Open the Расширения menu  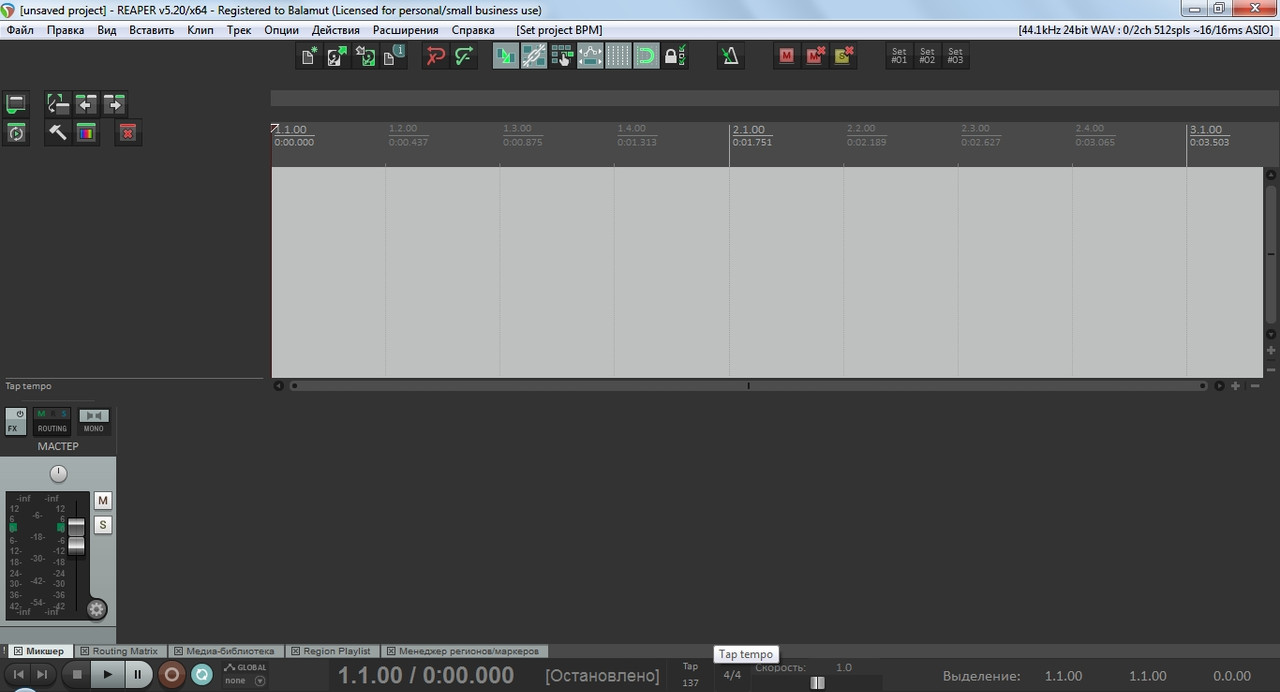[x=405, y=30]
